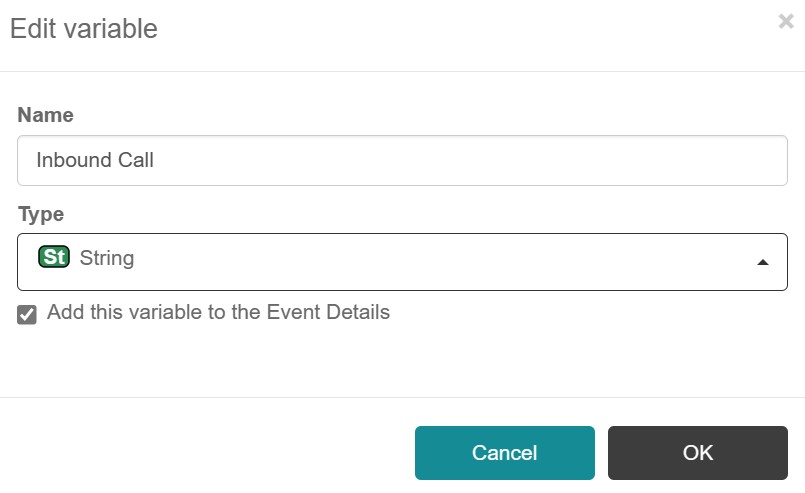805x493 pixels.
Task: Click the dark OK button
Action: point(697,453)
